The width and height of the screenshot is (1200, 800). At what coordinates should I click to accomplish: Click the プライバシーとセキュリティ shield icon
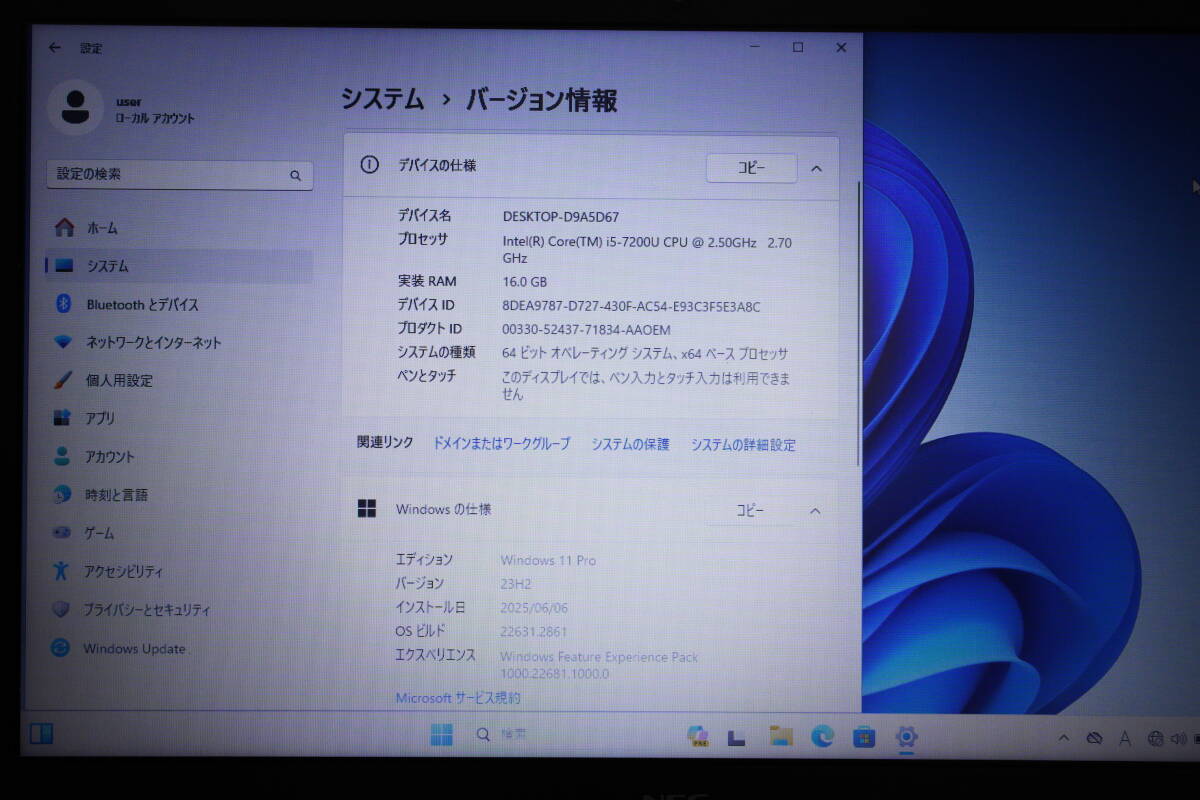pyautogui.click(x=61, y=609)
